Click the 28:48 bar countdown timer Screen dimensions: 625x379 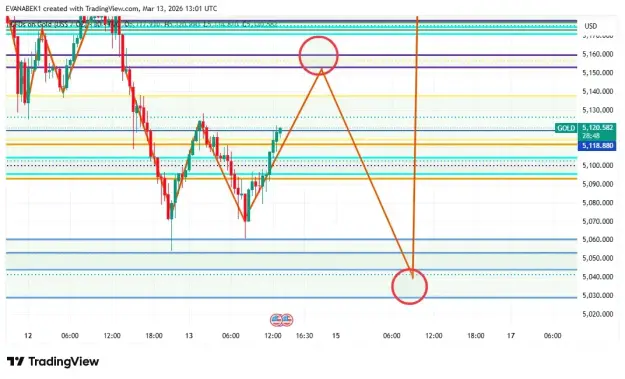point(590,136)
